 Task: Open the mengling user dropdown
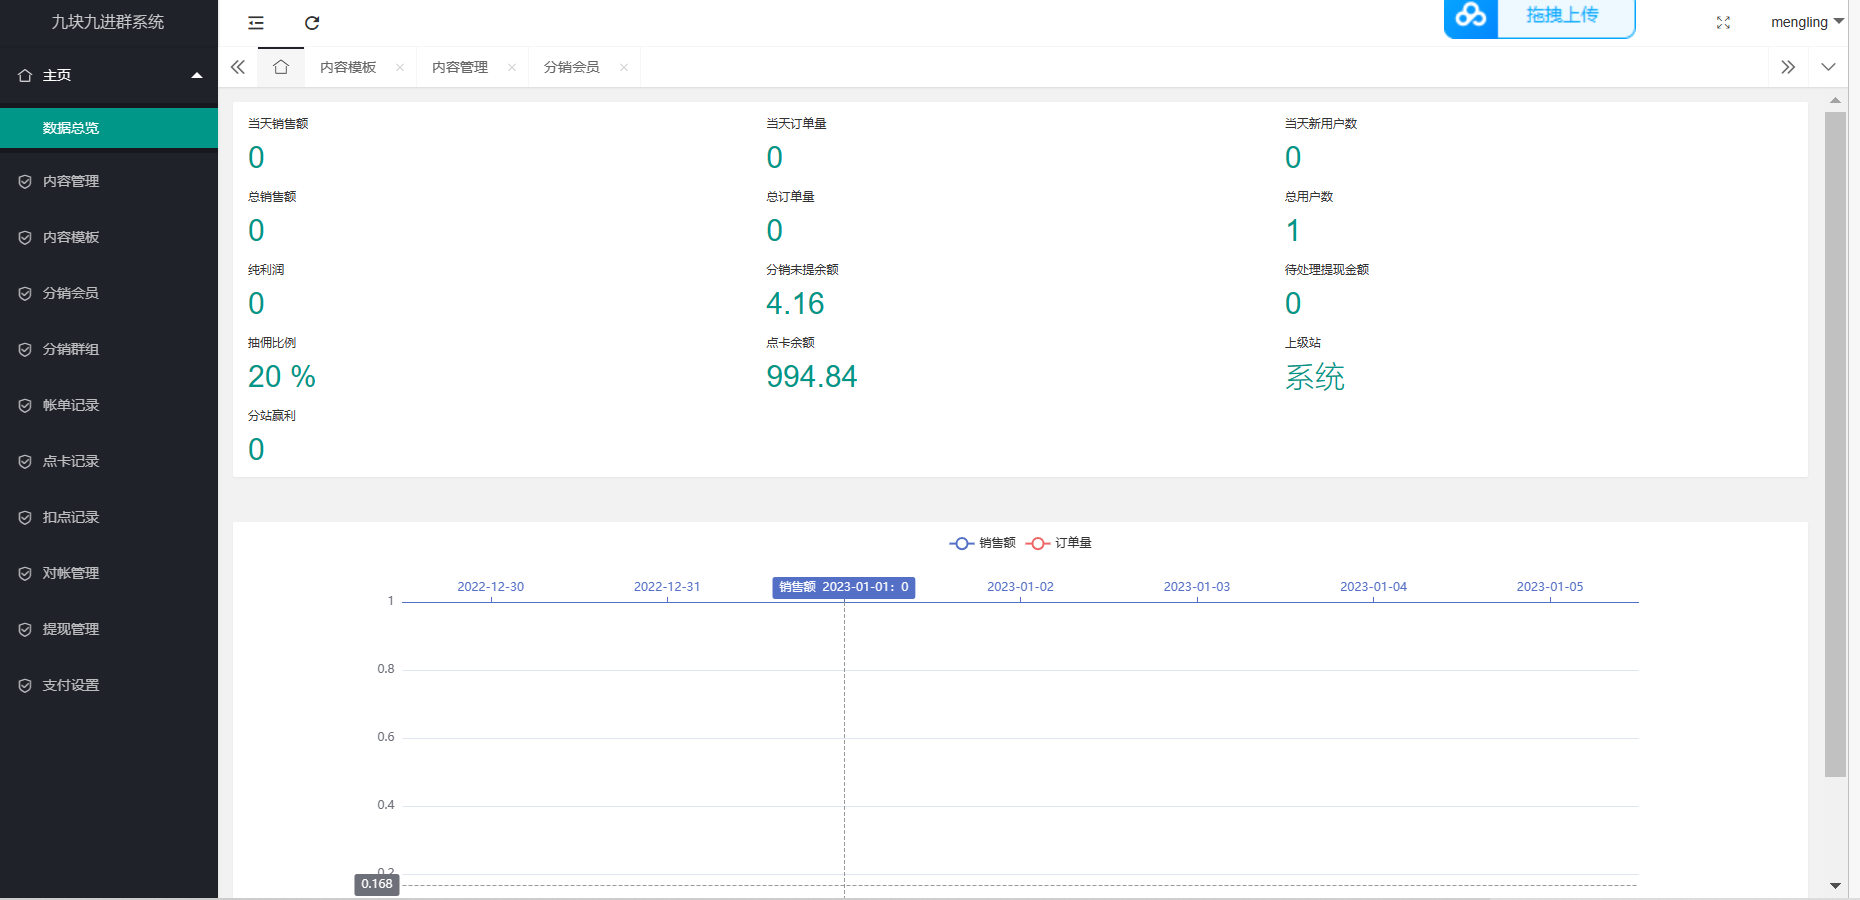pos(1806,22)
